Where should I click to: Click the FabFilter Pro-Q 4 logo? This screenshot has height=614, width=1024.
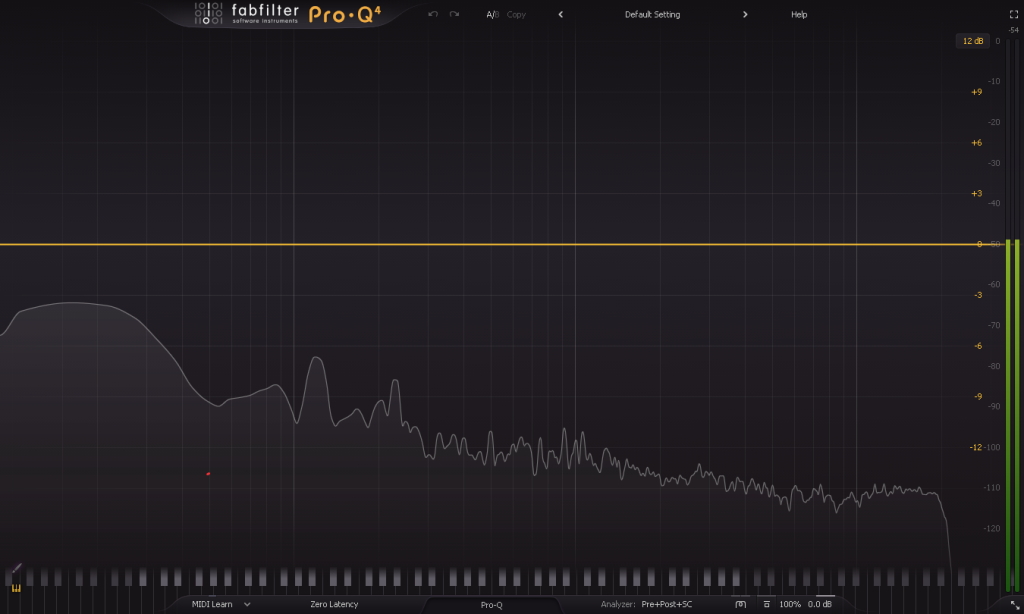[287, 14]
